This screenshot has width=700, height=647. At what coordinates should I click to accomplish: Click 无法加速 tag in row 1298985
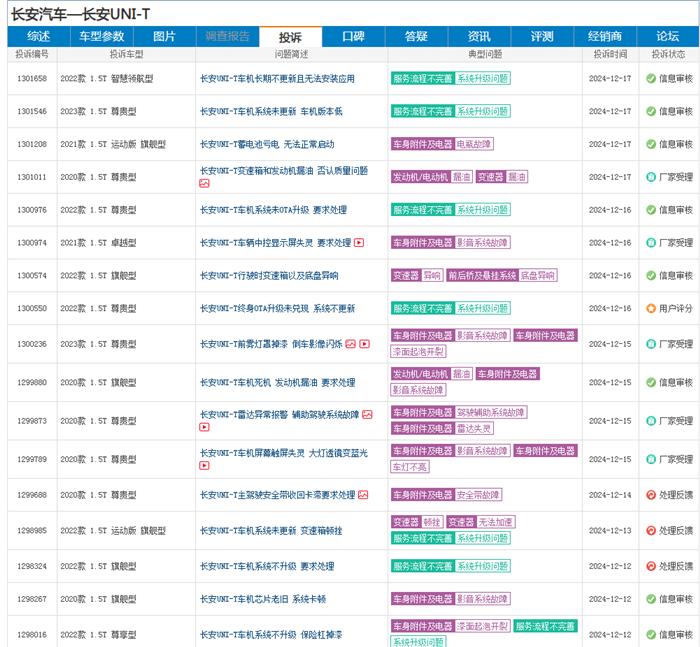click(496, 522)
